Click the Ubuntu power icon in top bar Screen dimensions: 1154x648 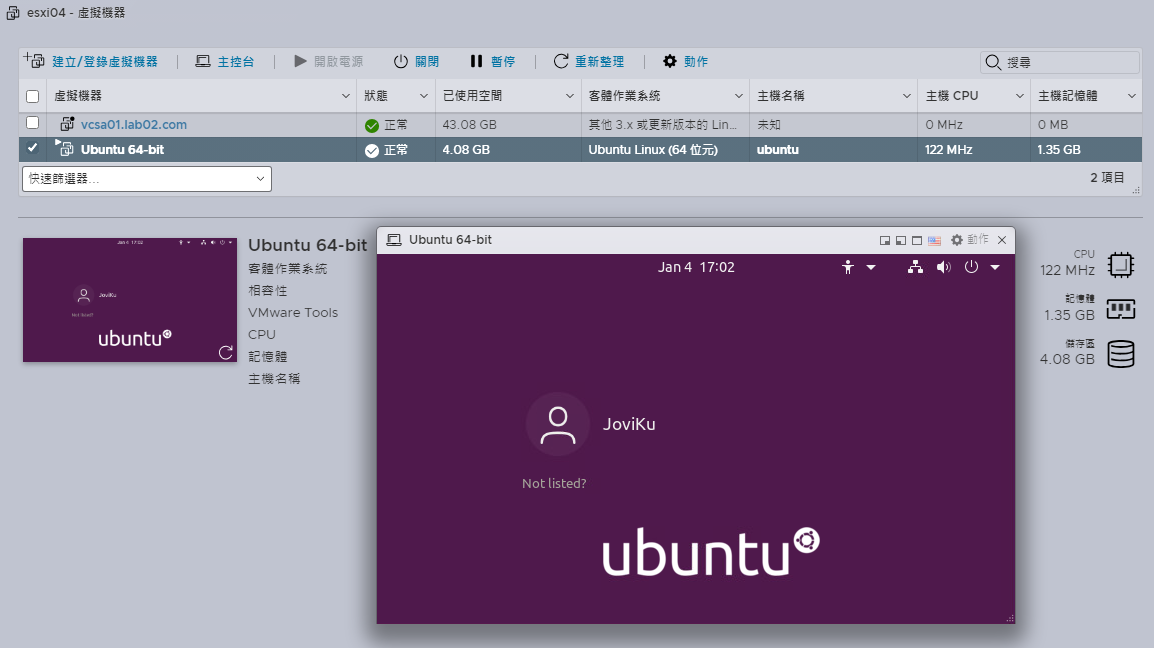[971, 267]
